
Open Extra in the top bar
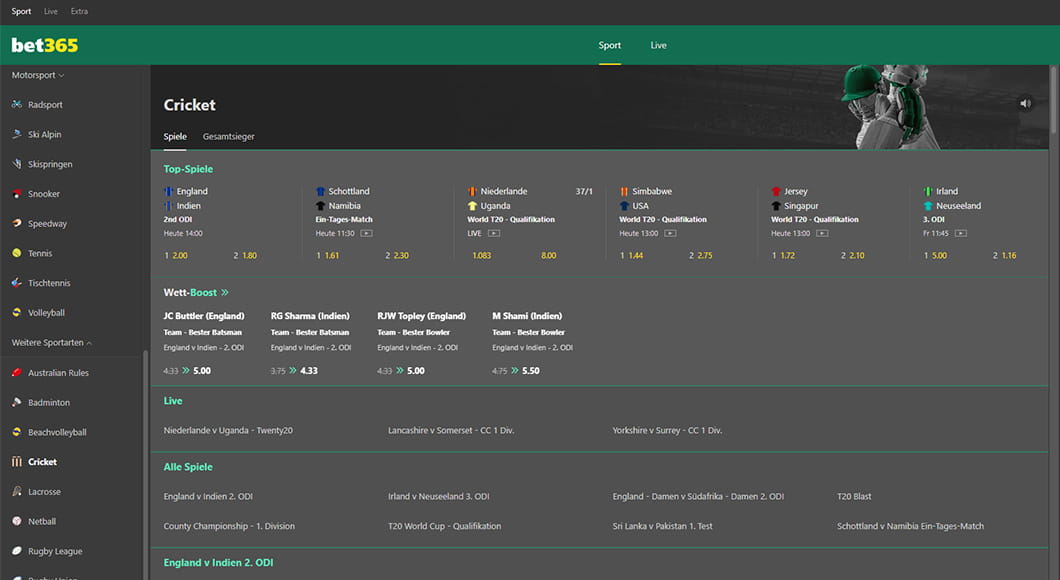coord(79,11)
